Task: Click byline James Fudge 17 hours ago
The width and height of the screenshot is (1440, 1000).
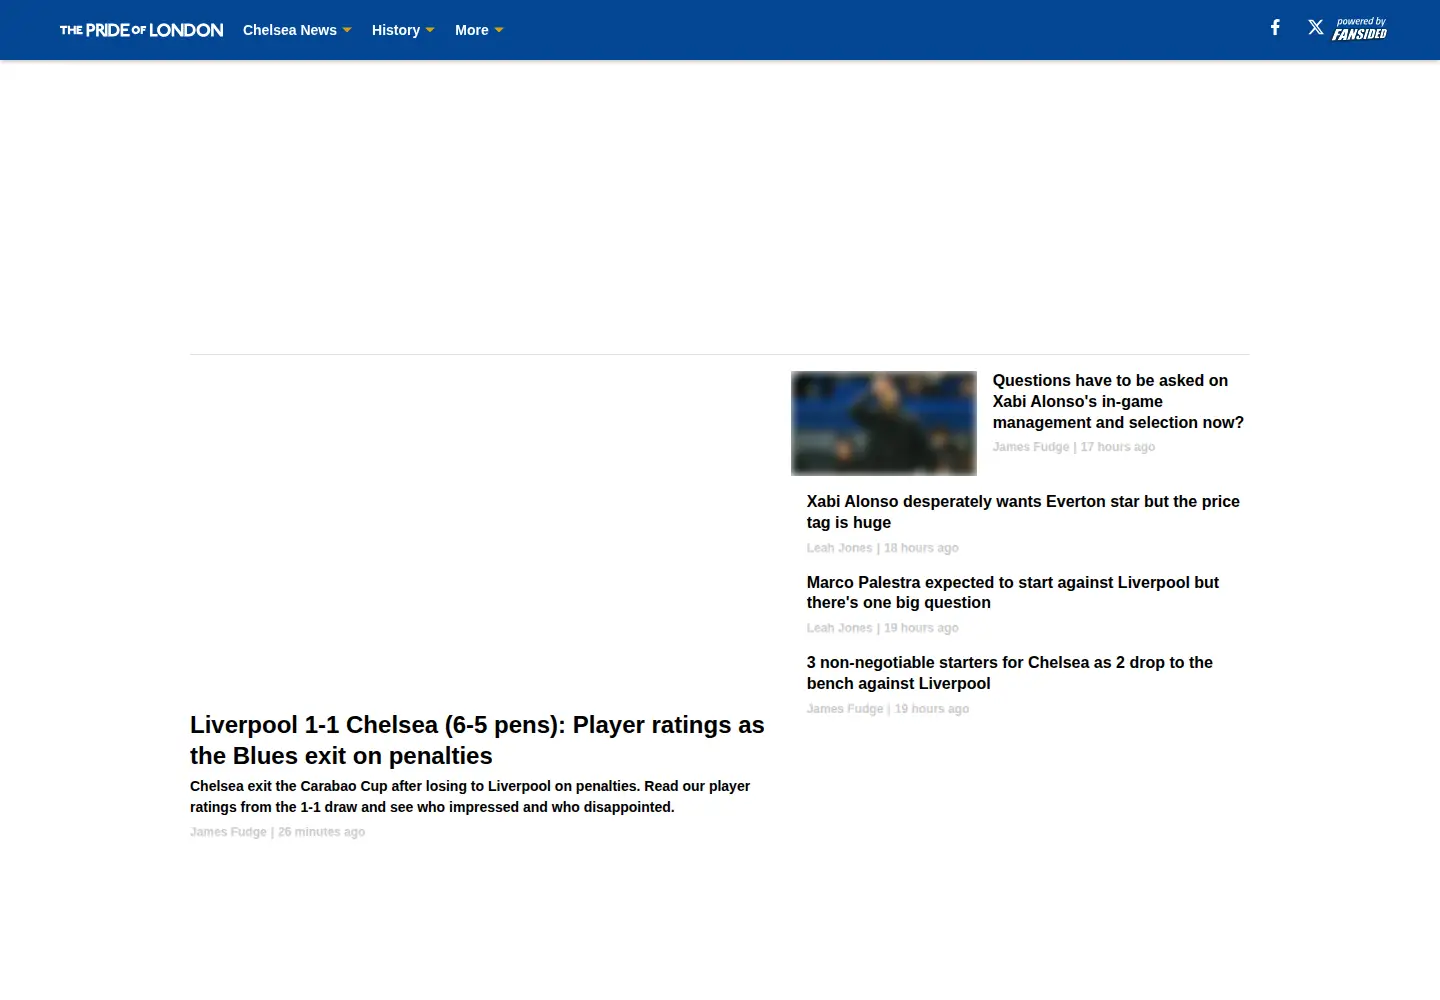Action: [1074, 447]
